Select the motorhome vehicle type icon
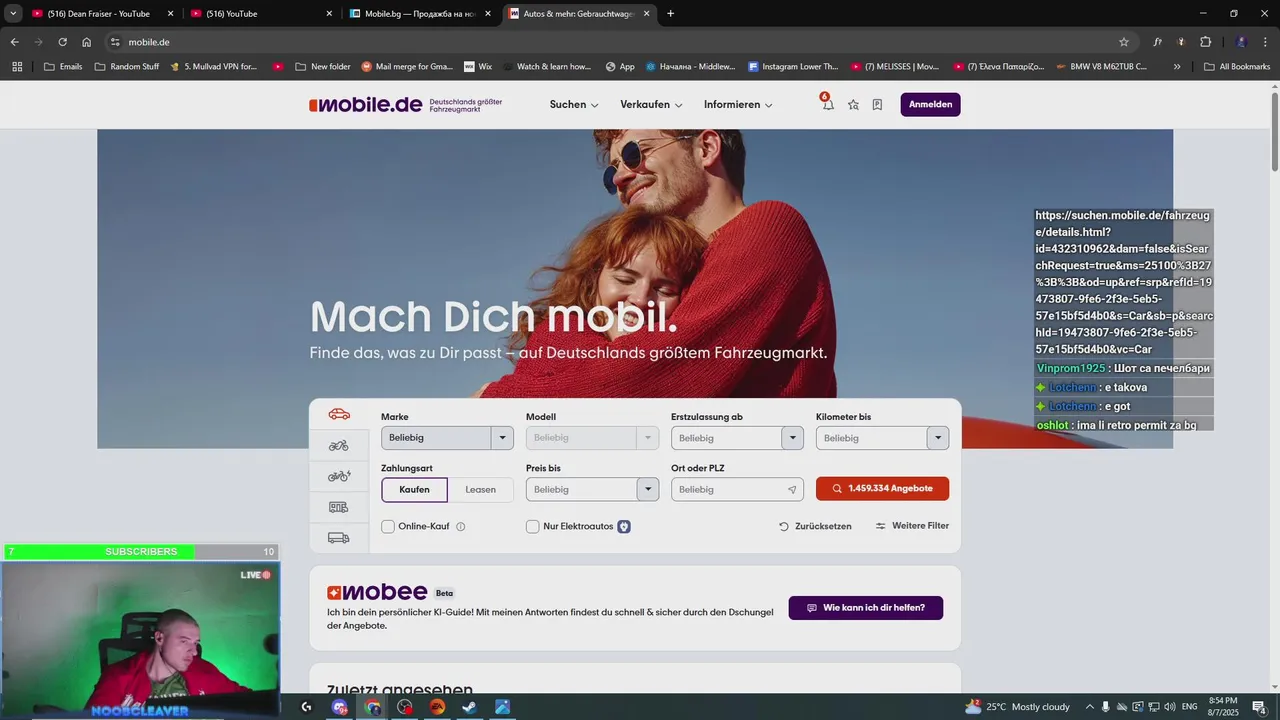This screenshot has width=1280, height=720. pos(339,507)
